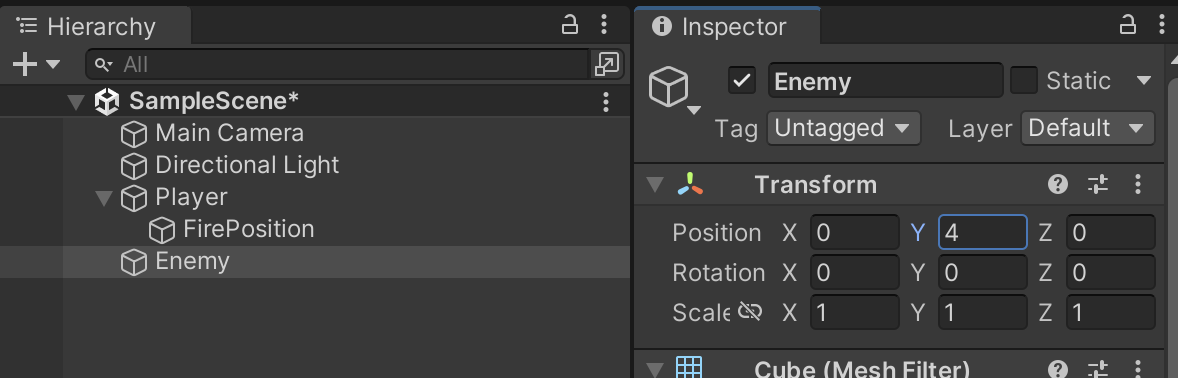
Task: Lock the Inspector panel
Action: (1128, 26)
